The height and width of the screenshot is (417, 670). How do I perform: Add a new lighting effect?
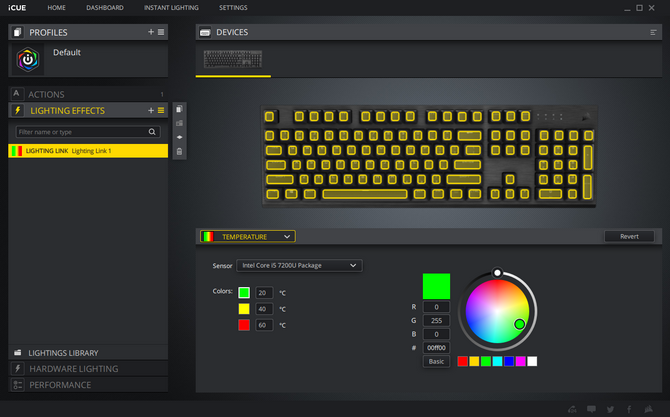click(151, 110)
